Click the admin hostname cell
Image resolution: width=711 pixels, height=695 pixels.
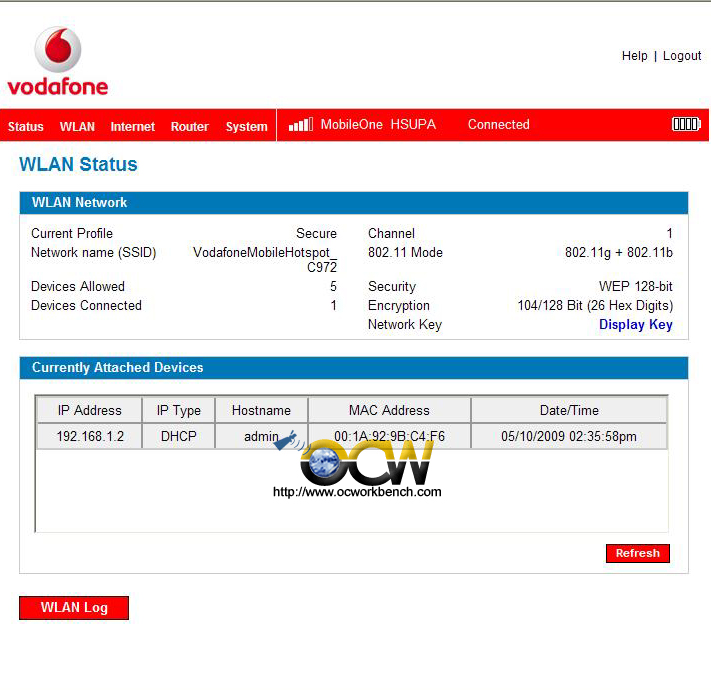(x=261, y=436)
